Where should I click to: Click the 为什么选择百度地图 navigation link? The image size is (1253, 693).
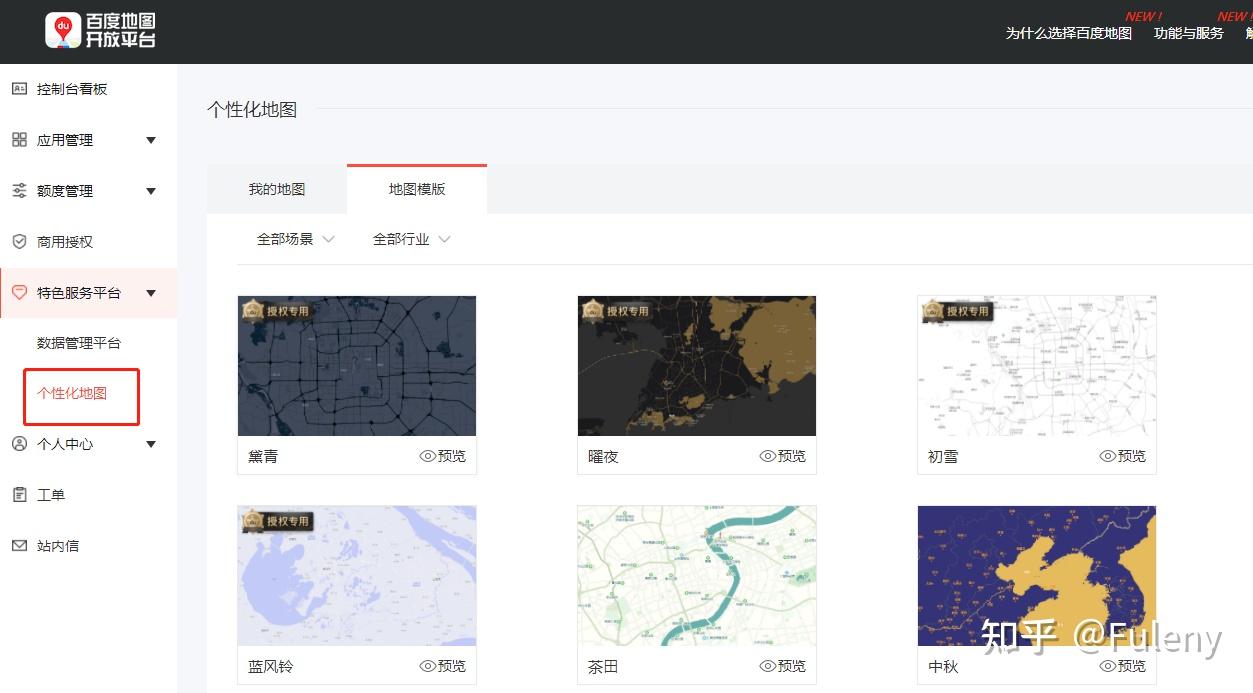coord(1069,33)
